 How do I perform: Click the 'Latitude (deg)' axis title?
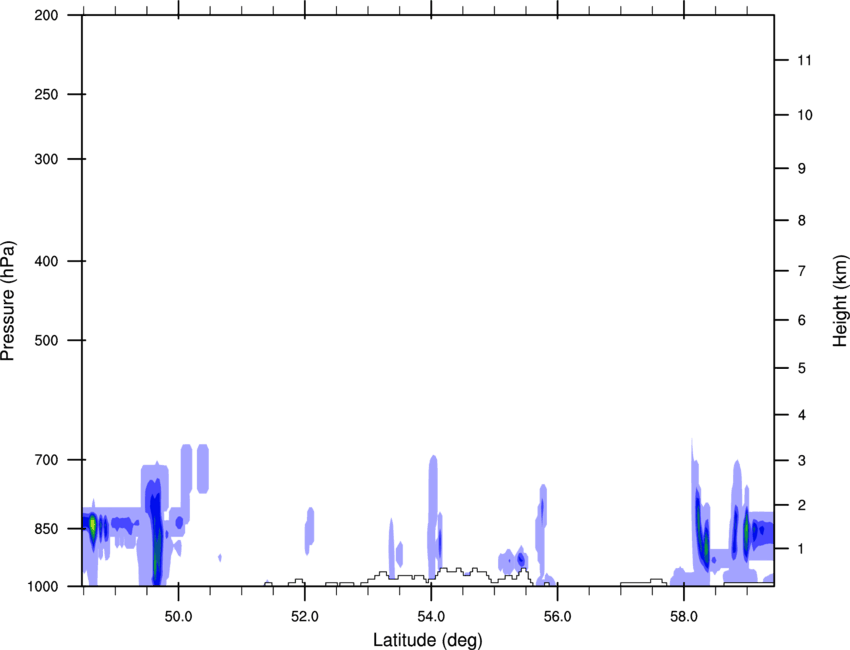coord(428,640)
